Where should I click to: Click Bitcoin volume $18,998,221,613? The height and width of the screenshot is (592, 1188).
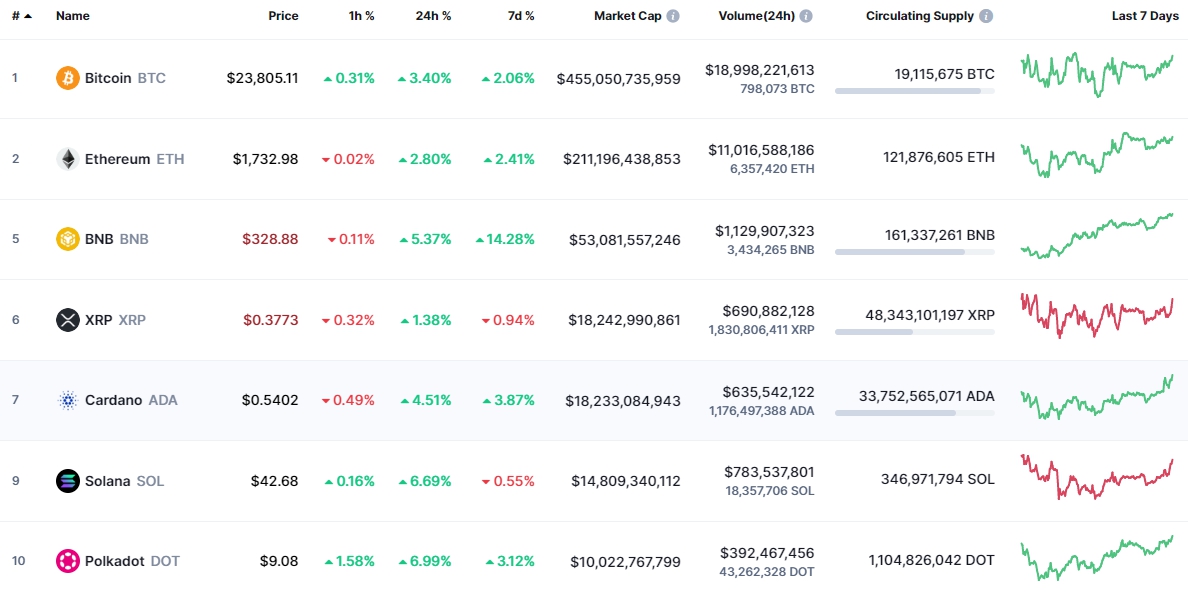click(760, 70)
